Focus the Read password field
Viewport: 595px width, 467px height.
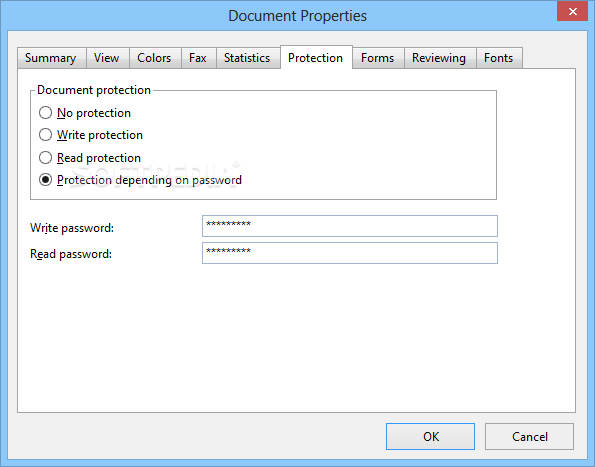(x=349, y=253)
